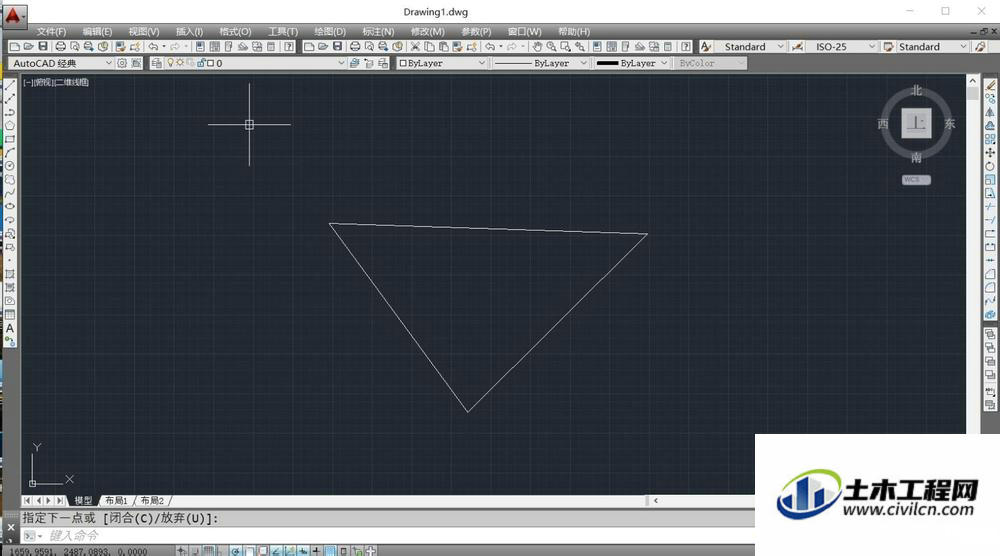The height and width of the screenshot is (556, 1000).
Task: Select the Polyline draw tool
Action: point(10,112)
